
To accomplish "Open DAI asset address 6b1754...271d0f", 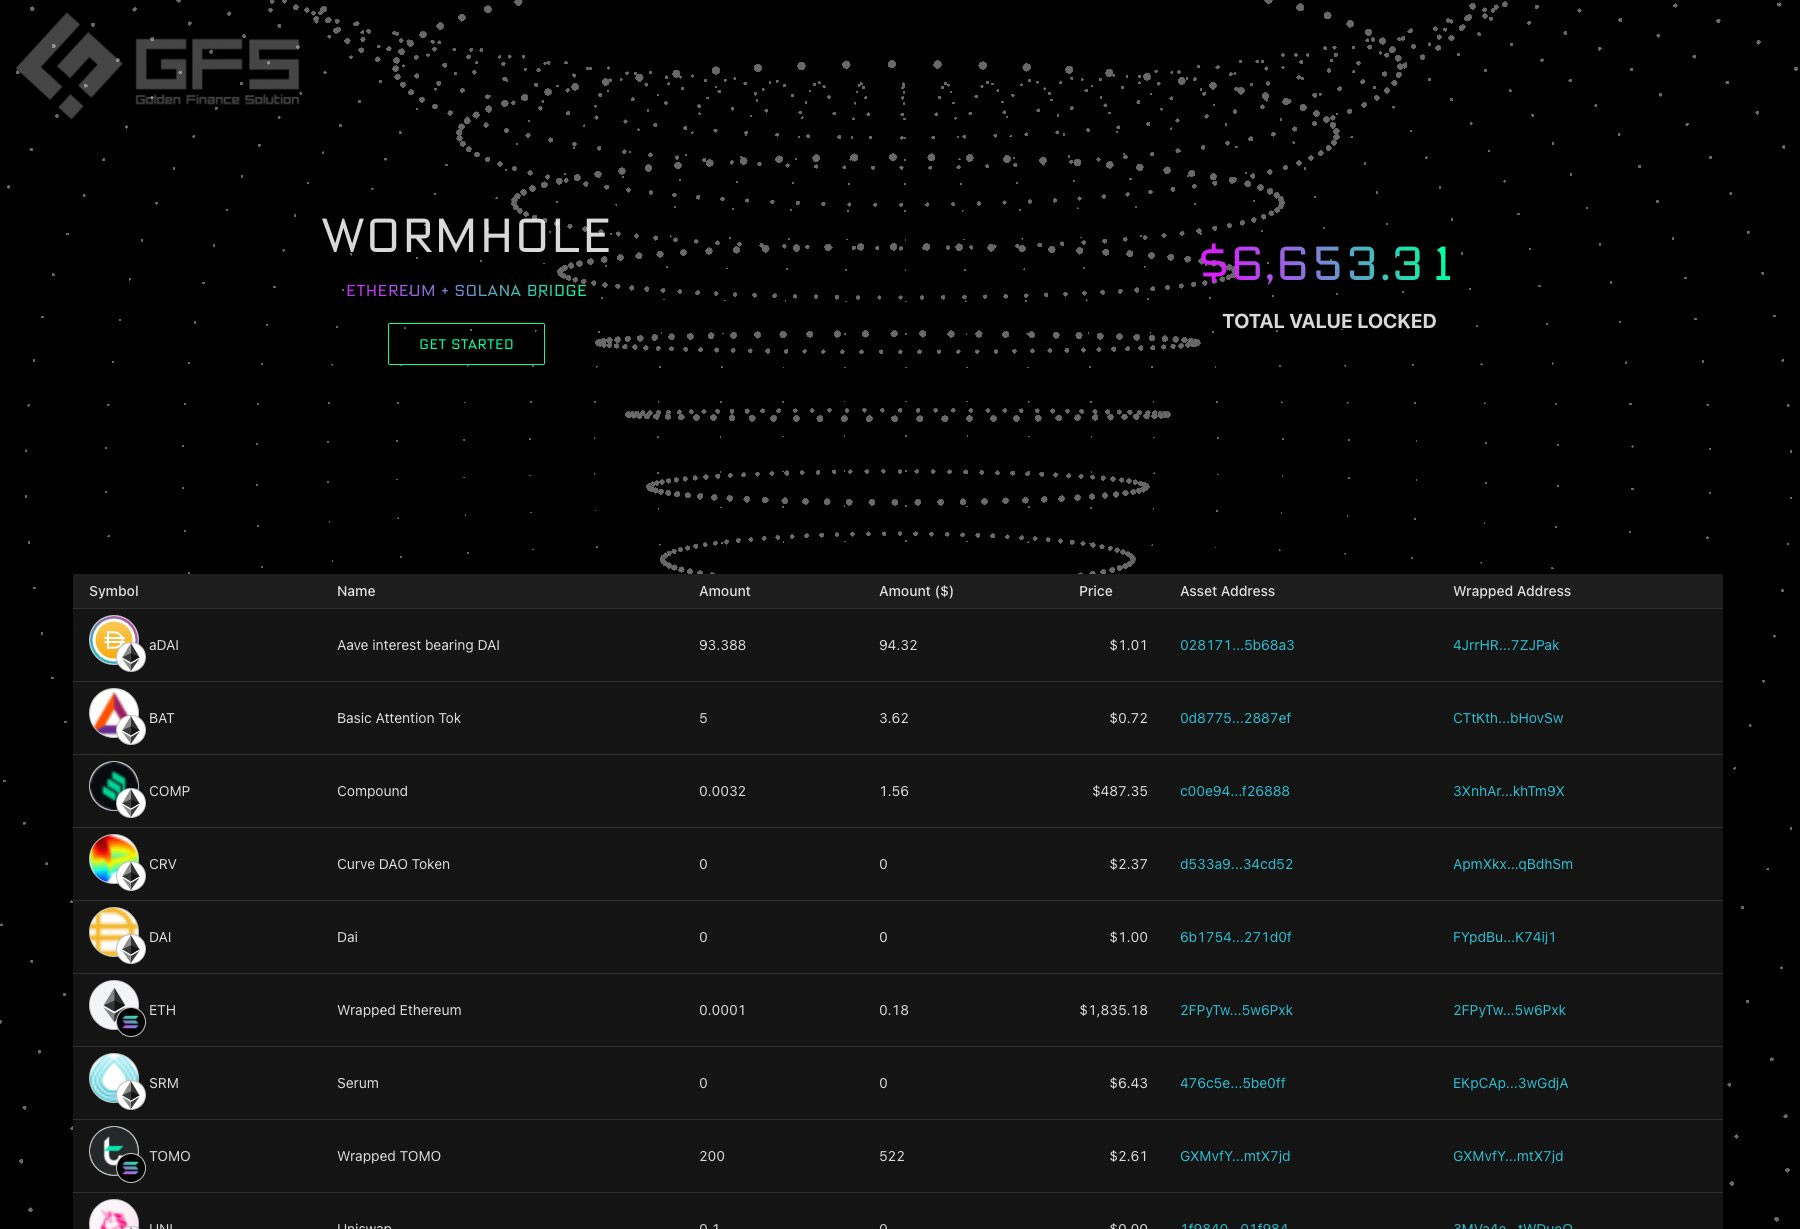I will click(1236, 937).
